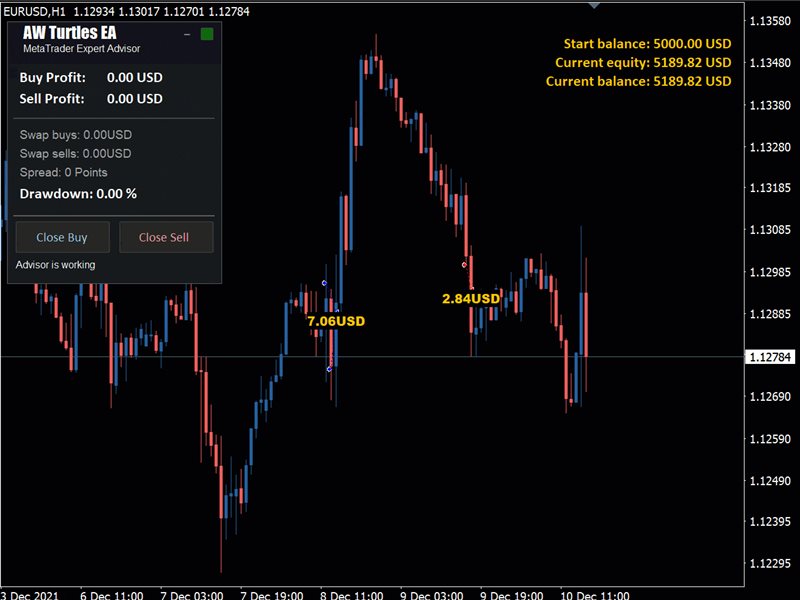The height and width of the screenshot is (600, 800).
Task: Click the red sell marker near 2.84USD
Action: point(464,265)
